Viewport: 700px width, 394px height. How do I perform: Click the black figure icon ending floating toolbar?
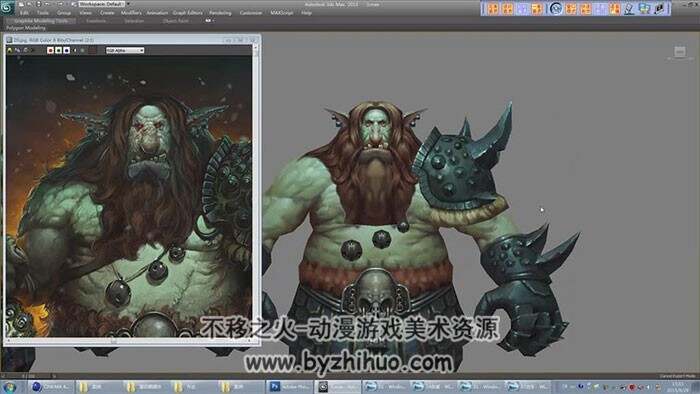660,8
